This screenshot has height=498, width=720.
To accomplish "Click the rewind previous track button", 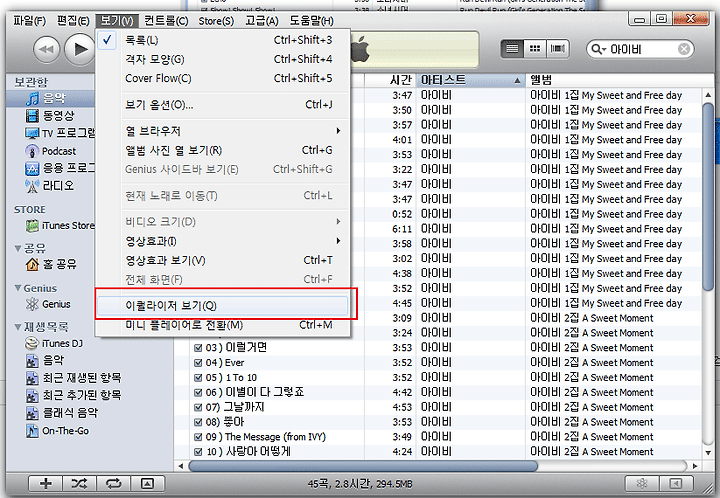I will (46, 49).
